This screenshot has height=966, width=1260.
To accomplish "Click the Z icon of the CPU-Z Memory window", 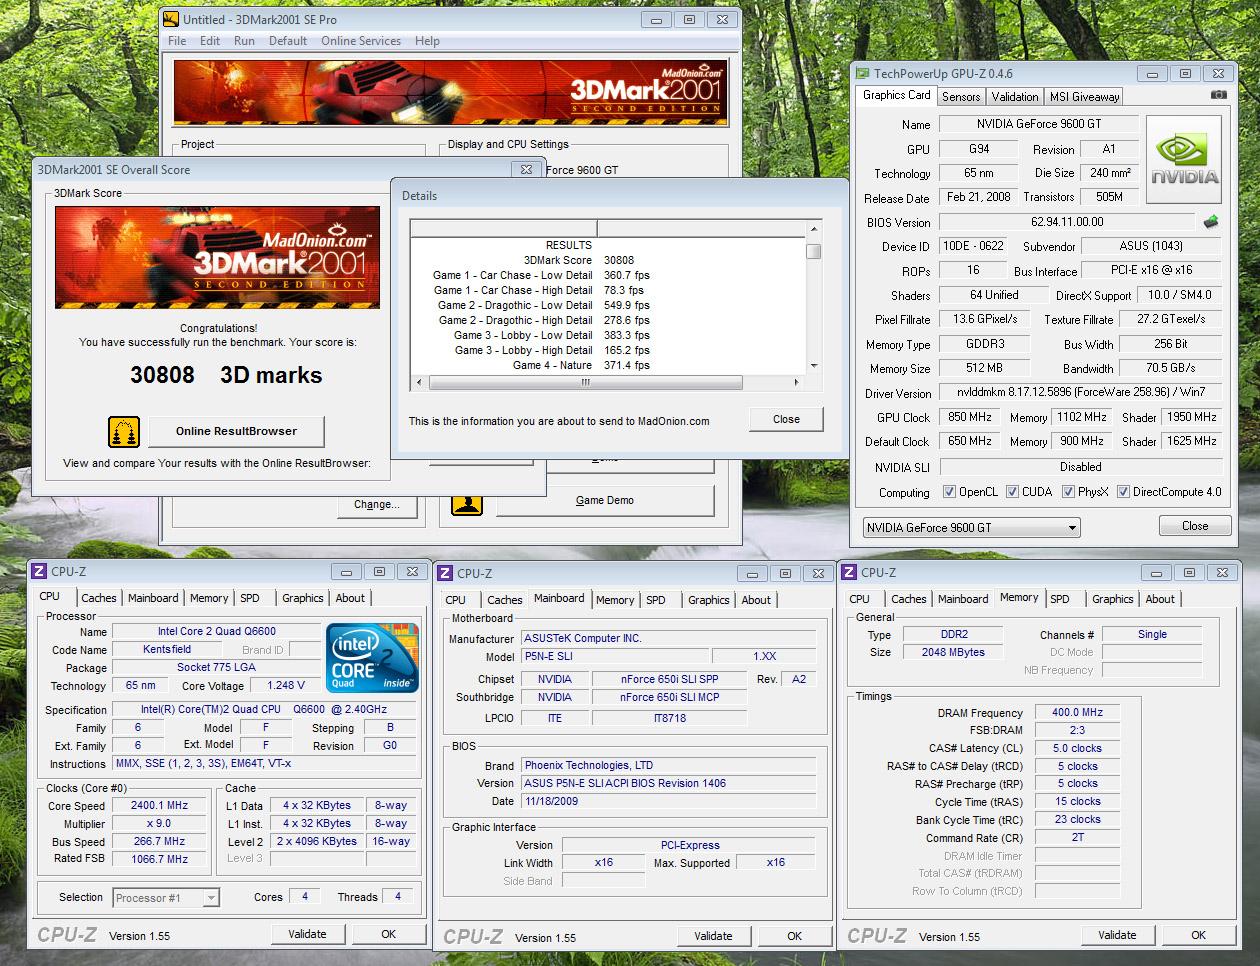I will point(850,572).
